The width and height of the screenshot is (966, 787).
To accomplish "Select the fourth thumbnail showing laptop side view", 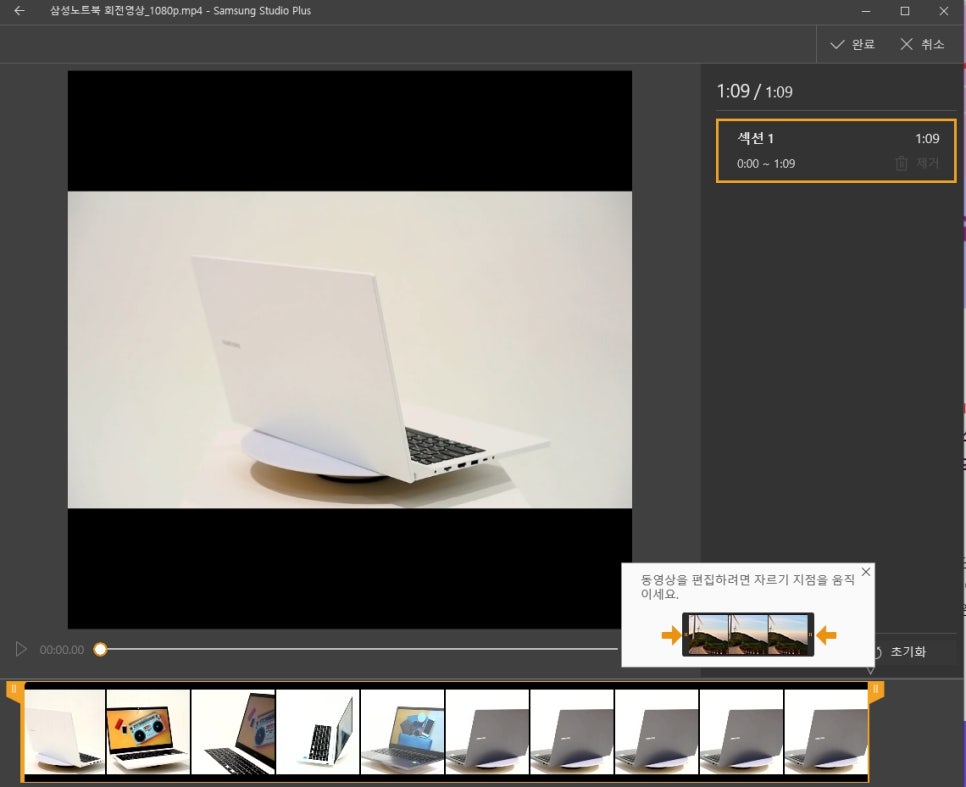I will (317, 732).
